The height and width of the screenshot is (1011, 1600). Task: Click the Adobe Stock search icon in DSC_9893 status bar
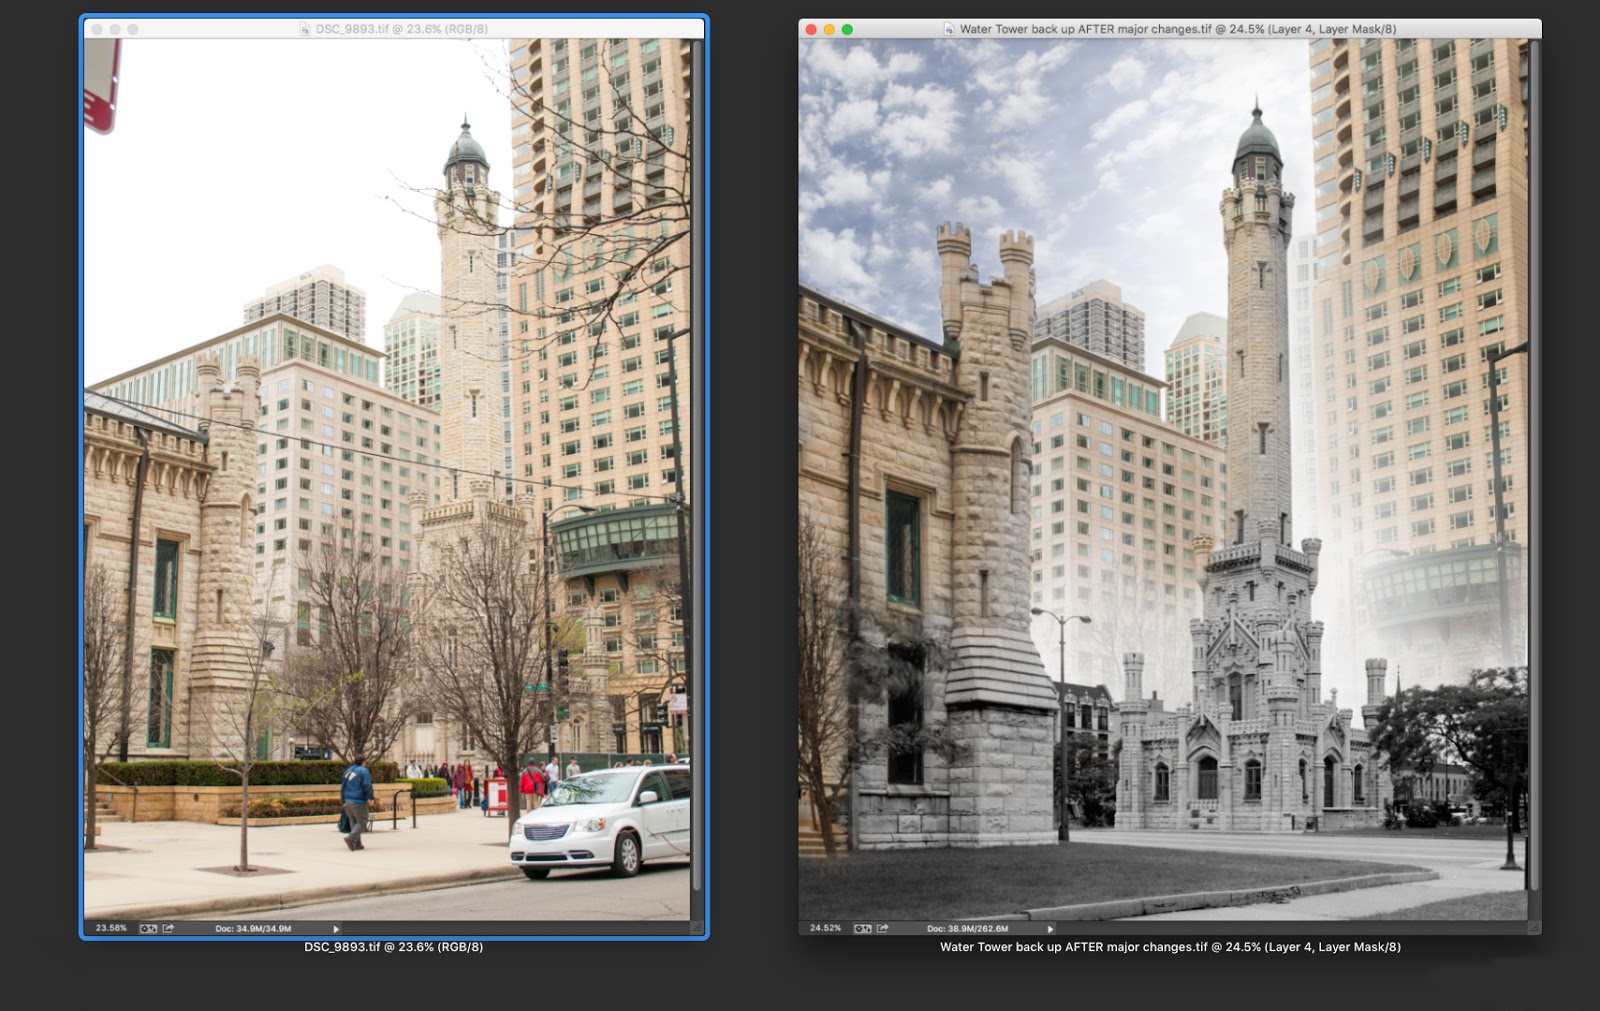[147, 928]
